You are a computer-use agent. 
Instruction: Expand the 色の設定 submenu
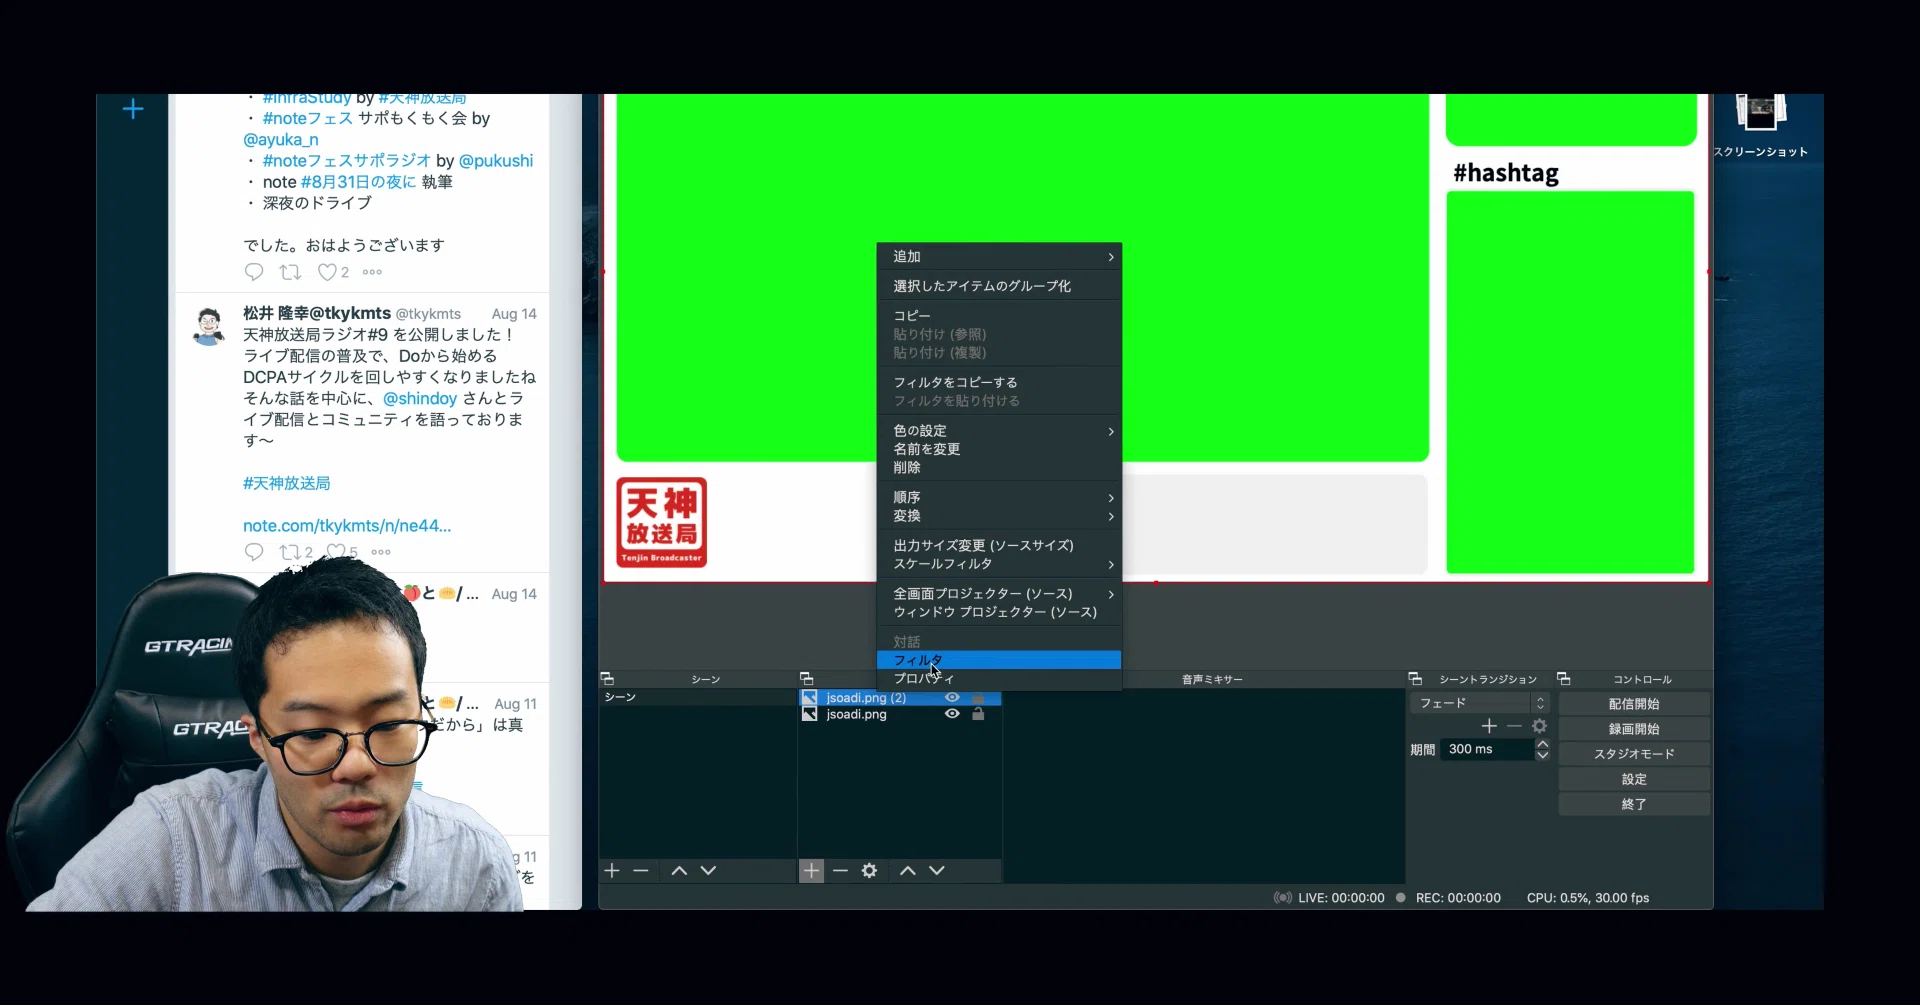999,431
